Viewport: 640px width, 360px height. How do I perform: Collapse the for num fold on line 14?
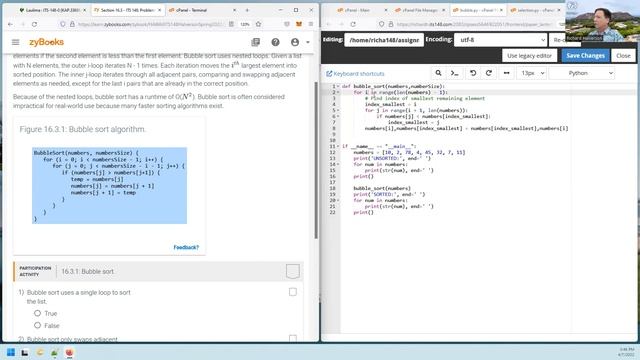338,164
